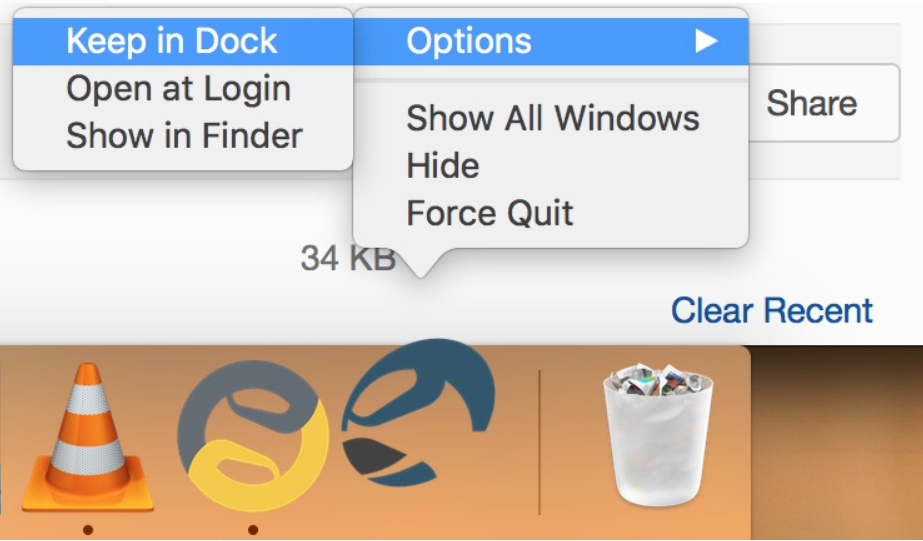This screenshot has width=923, height=541.
Task: Click running dot under yellow swirl icon
Action: pyautogui.click(x=253, y=530)
